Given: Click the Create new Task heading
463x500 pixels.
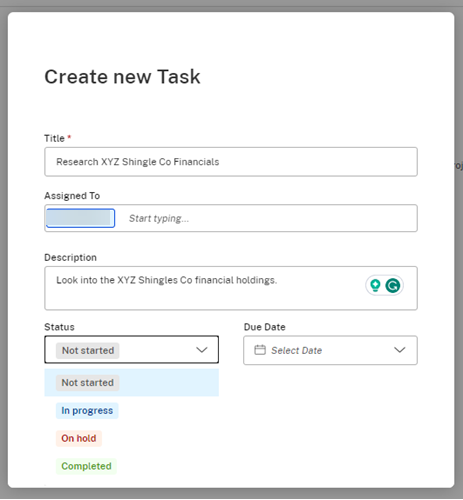Looking at the screenshot, I should point(122,77).
